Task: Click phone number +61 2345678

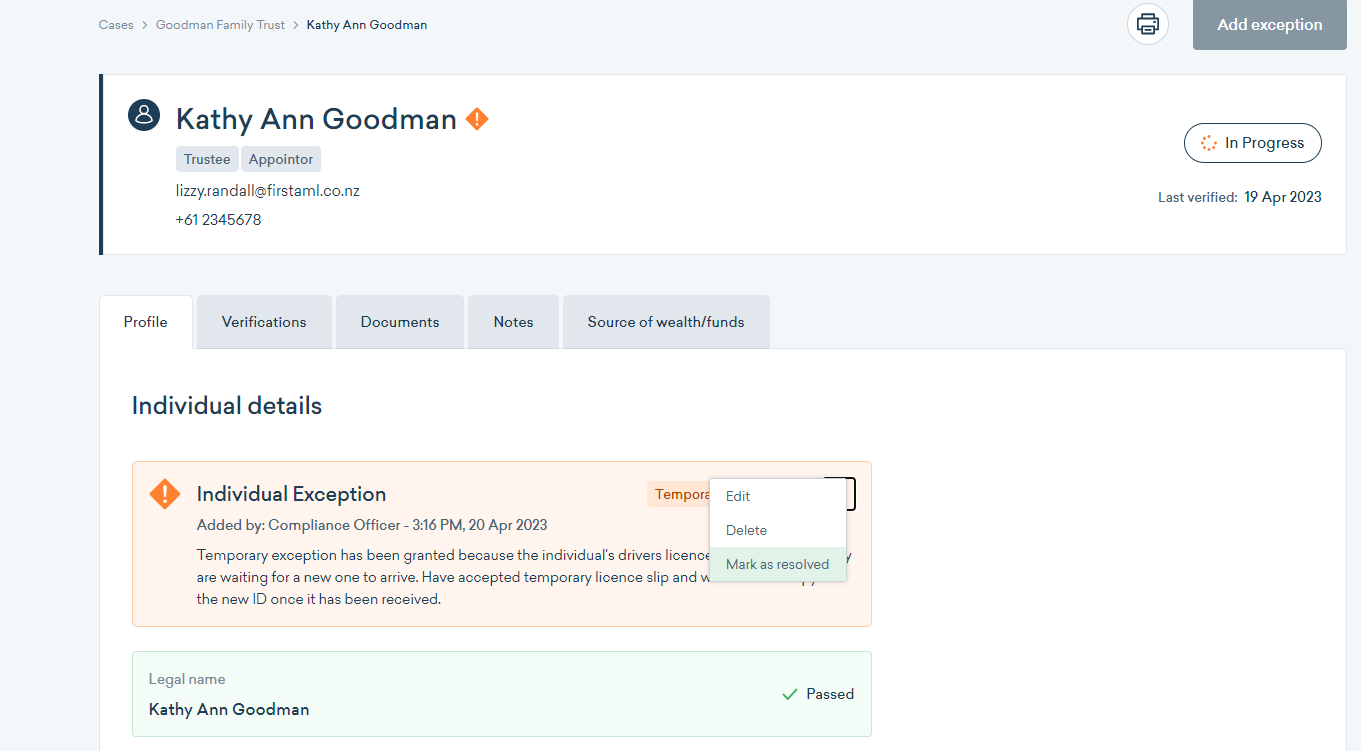Action: 219,219
